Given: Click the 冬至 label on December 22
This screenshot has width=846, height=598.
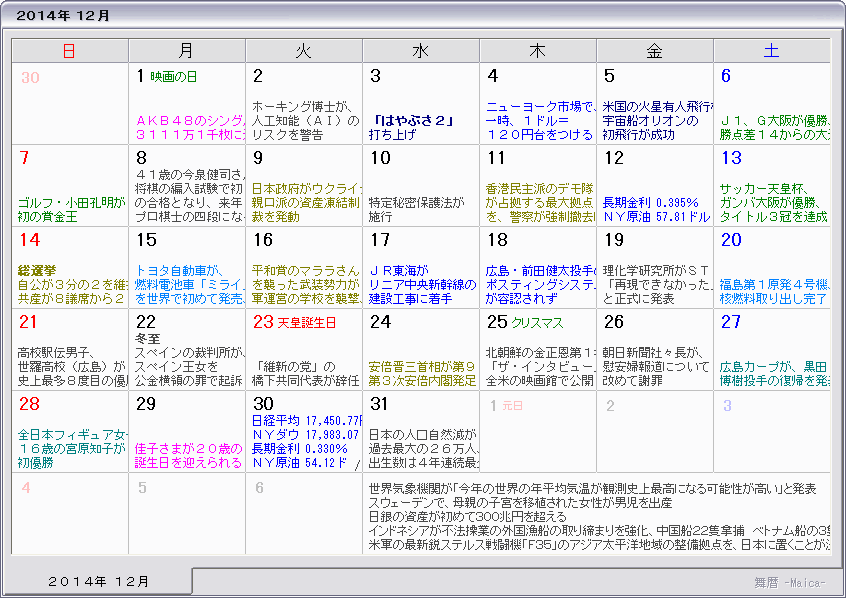Looking at the screenshot, I should pos(147,339).
